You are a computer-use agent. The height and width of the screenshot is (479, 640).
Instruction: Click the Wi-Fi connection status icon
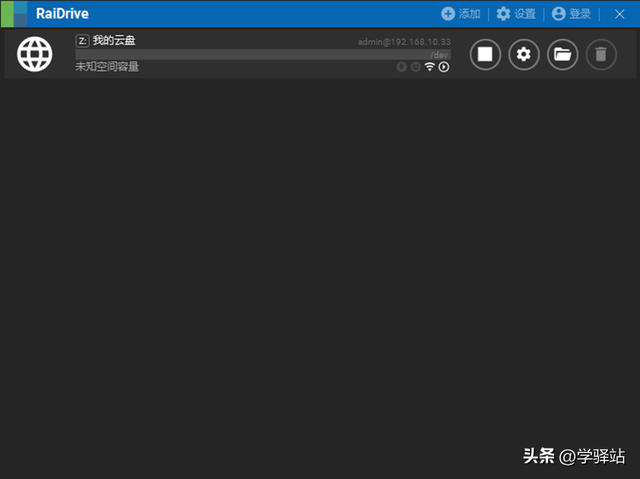click(429, 67)
